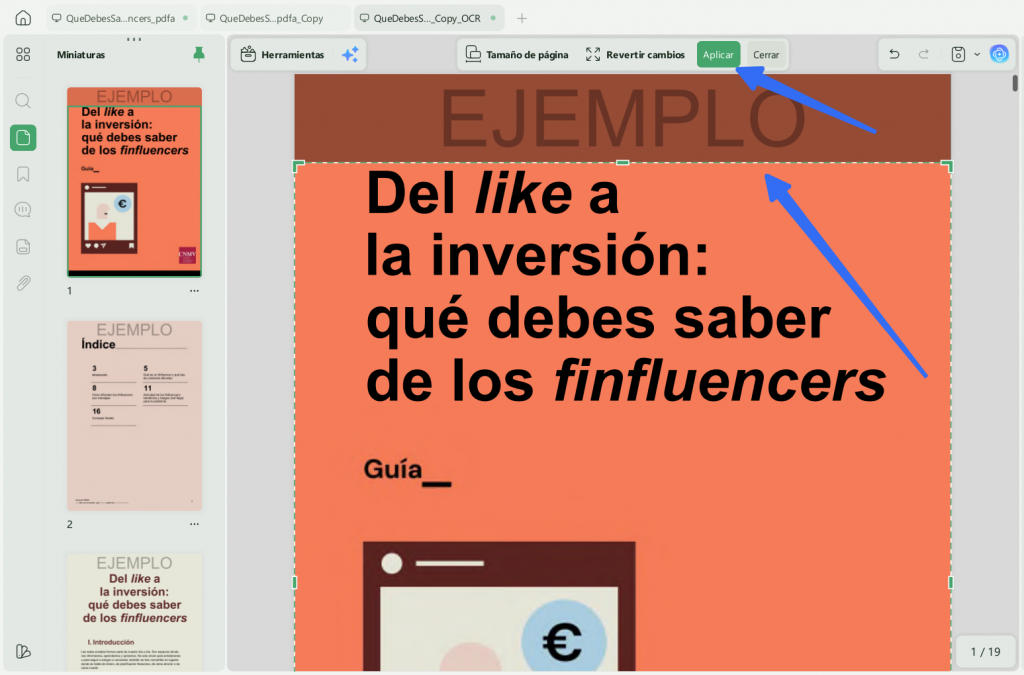This screenshot has height=675, width=1024.
Task: Toggle the green pin on Miniaturas panel
Action: tap(199, 54)
